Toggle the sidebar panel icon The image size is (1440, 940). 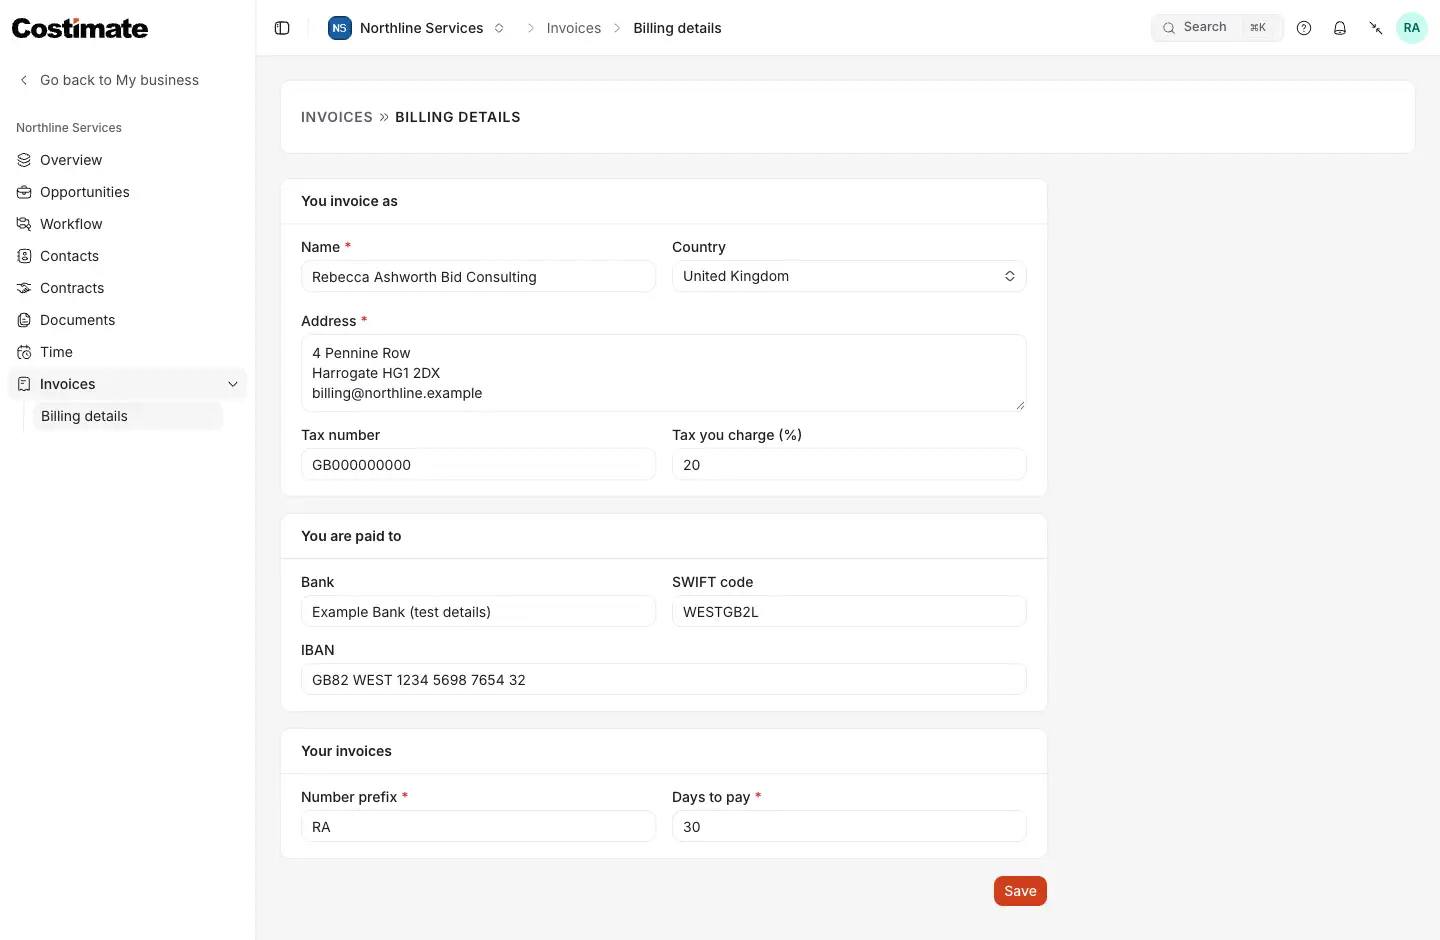[282, 28]
